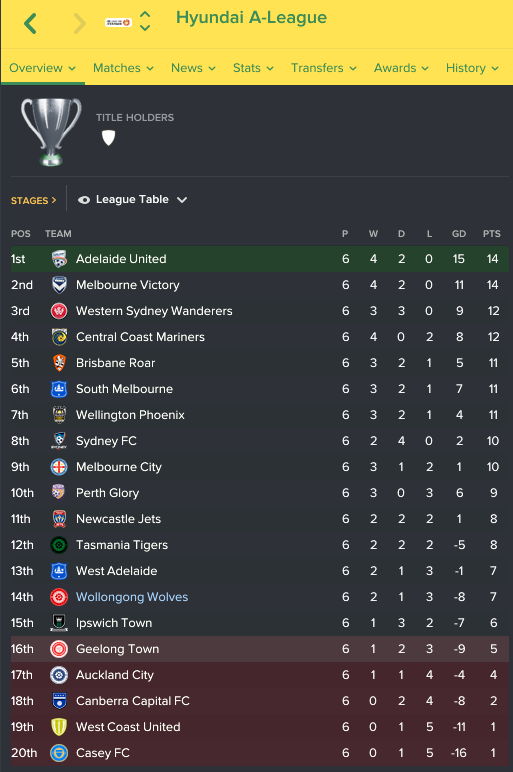The width and height of the screenshot is (513, 772).
Task: Click the West Coast United badge
Action: coord(59,727)
